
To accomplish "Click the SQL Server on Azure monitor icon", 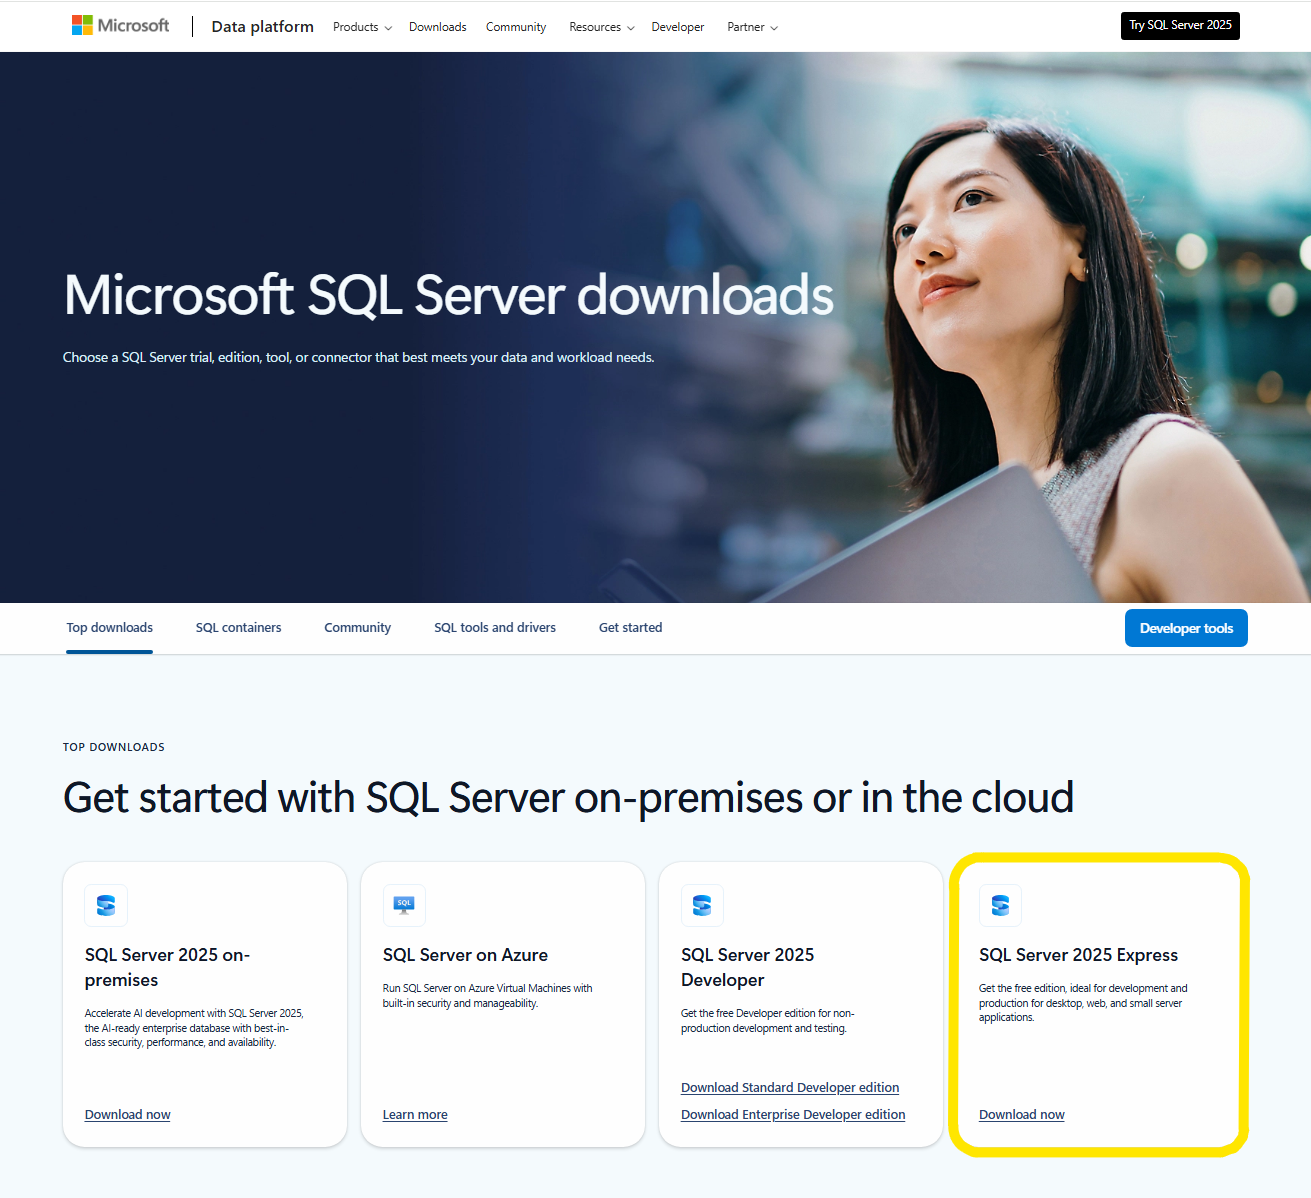I will (x=404, y=905).
